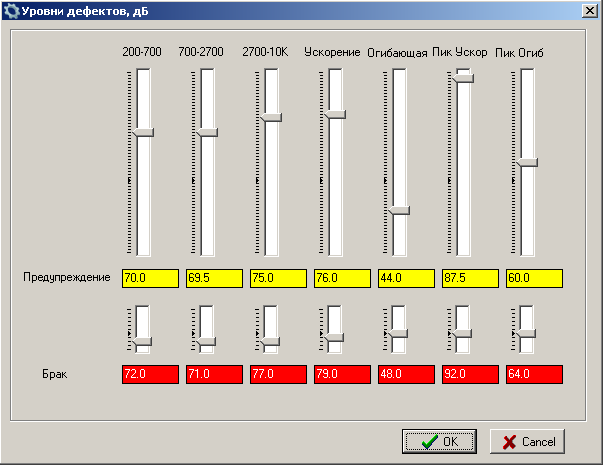Screen dimensions: 603x465
Task: Click the 2700-10K warning slider thumb
Action: coord(271,117)
